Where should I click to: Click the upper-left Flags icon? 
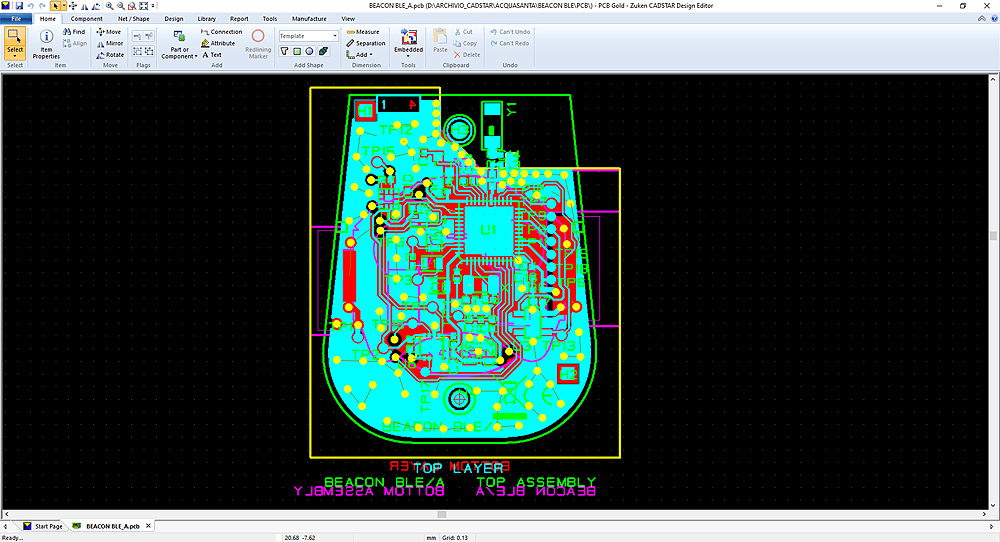click(137, 37)
